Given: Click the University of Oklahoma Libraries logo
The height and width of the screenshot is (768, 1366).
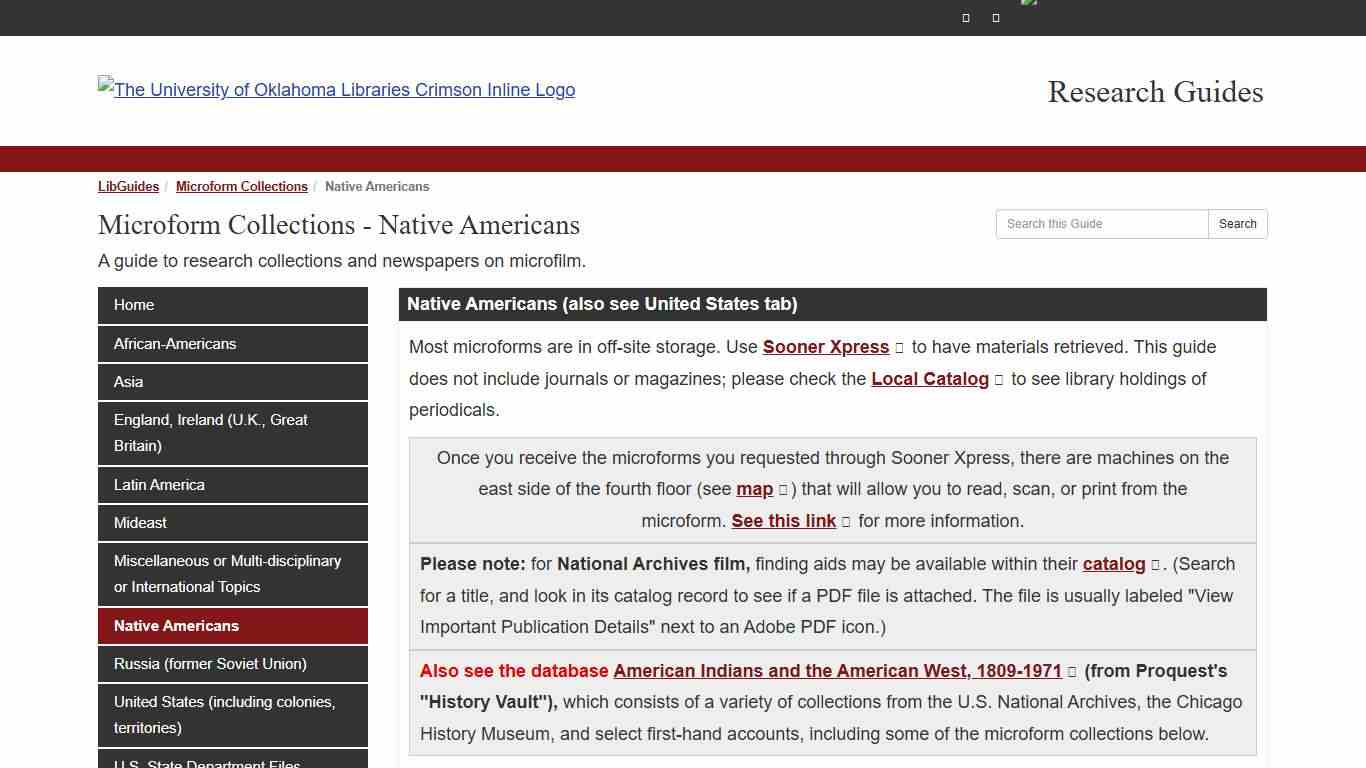Looking at the screenshot, I should click(x=336, y=90).
